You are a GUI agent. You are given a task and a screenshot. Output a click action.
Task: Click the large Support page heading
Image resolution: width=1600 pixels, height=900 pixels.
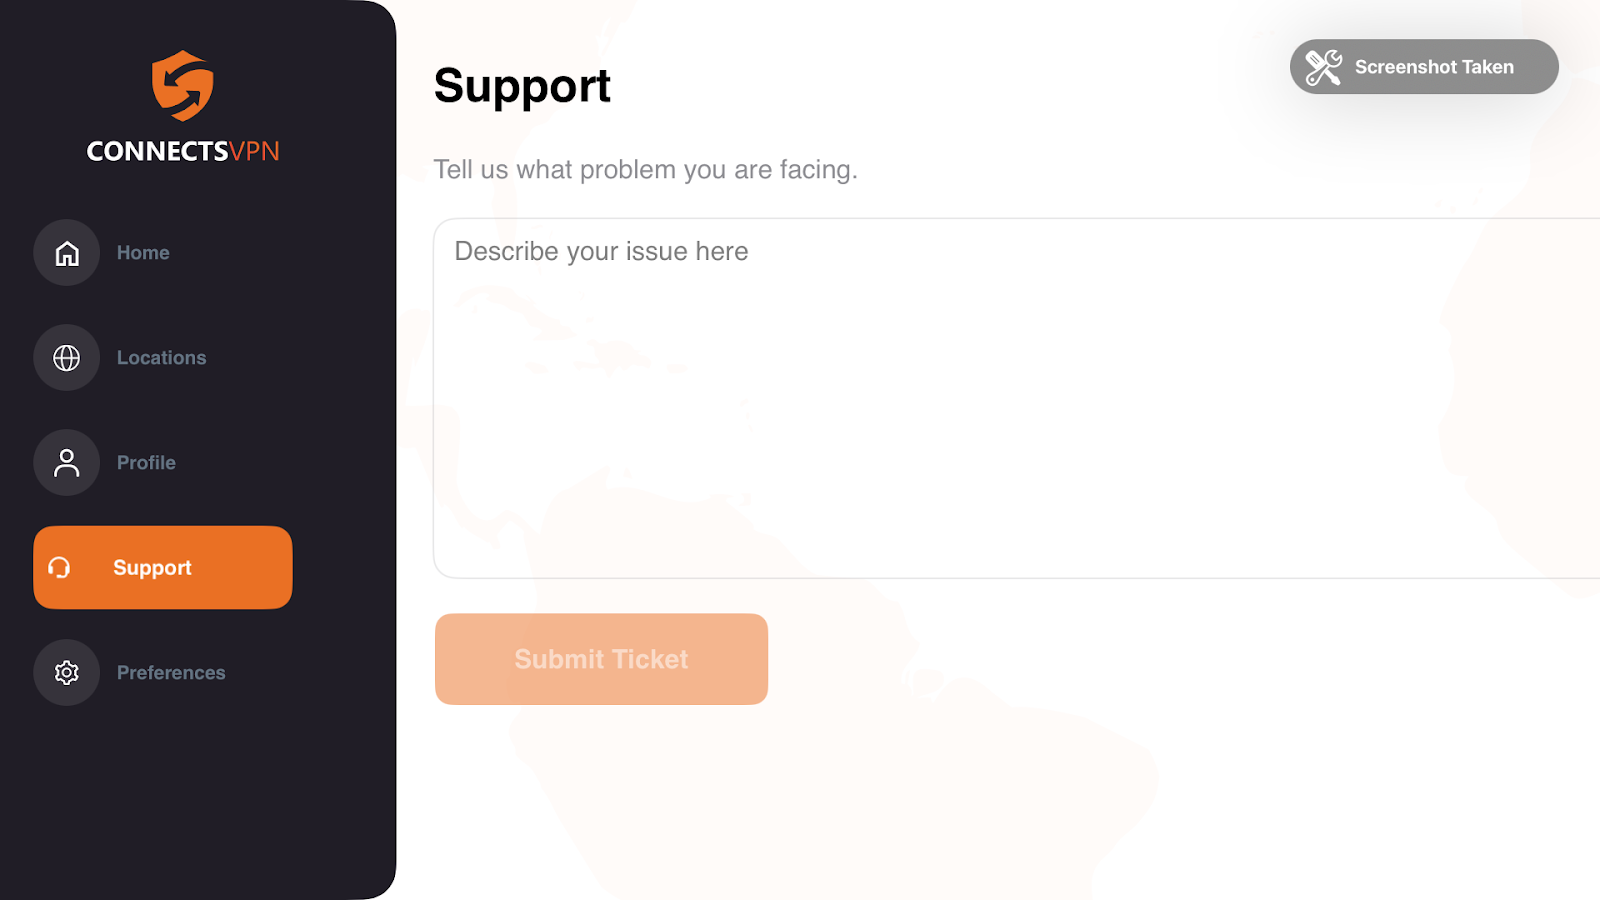point(522,87)
